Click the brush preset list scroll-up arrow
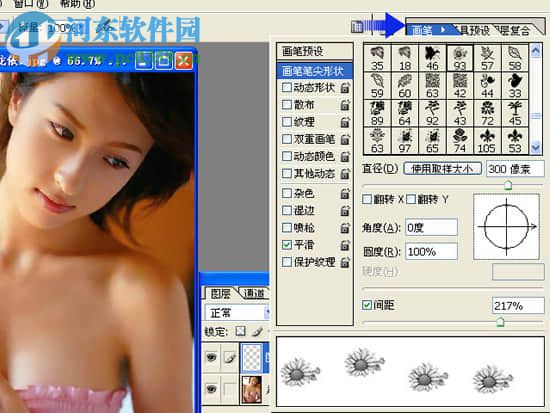 [536, 52]
